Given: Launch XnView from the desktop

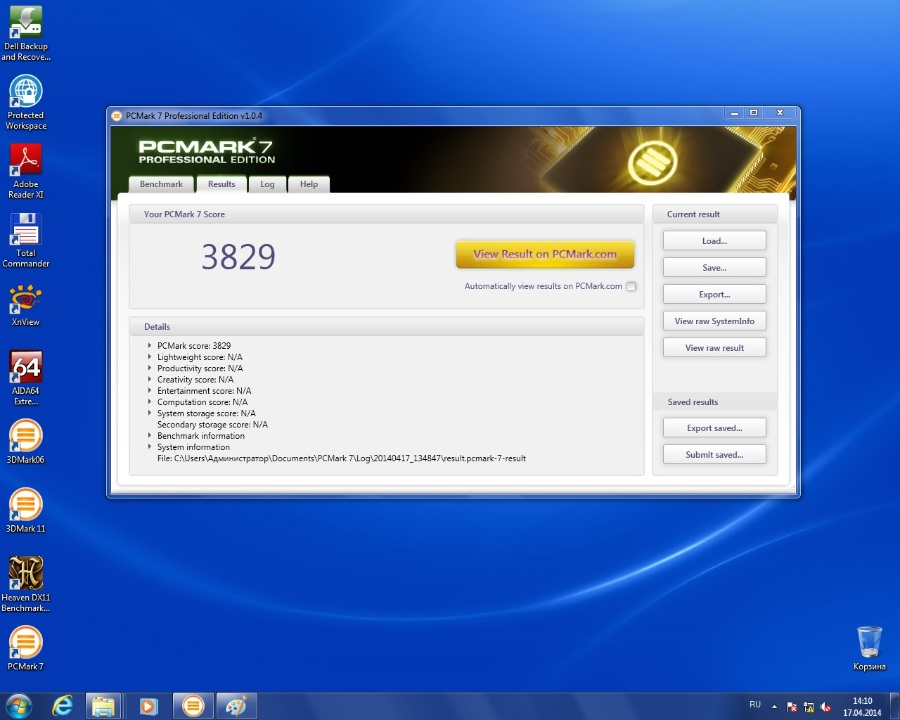Looking at the screenshot, I should [26, 304].
